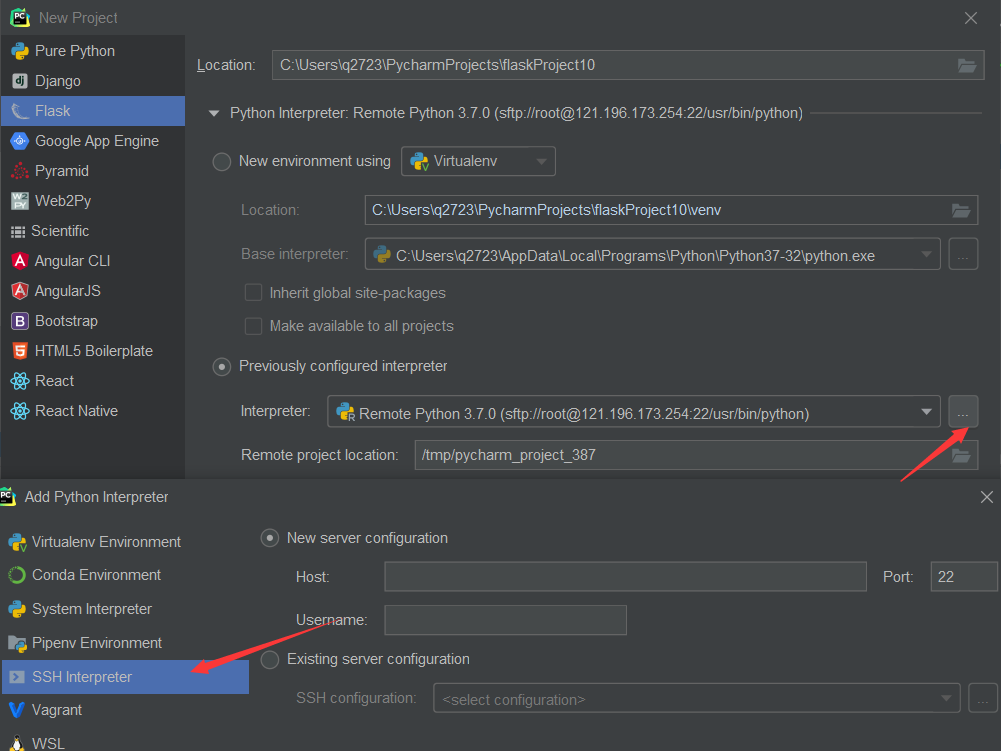The height and width of the screenshot is (751, 1001).
Task: Click the Django project icon
Action: pos(20,81)
